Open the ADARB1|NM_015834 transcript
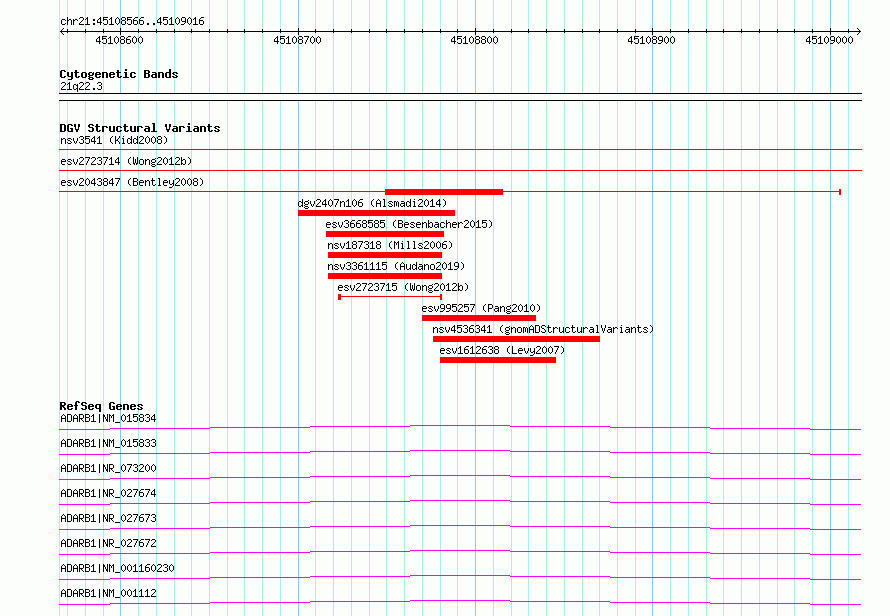Viewport: 890px width, 616px height. pos(108,418)
